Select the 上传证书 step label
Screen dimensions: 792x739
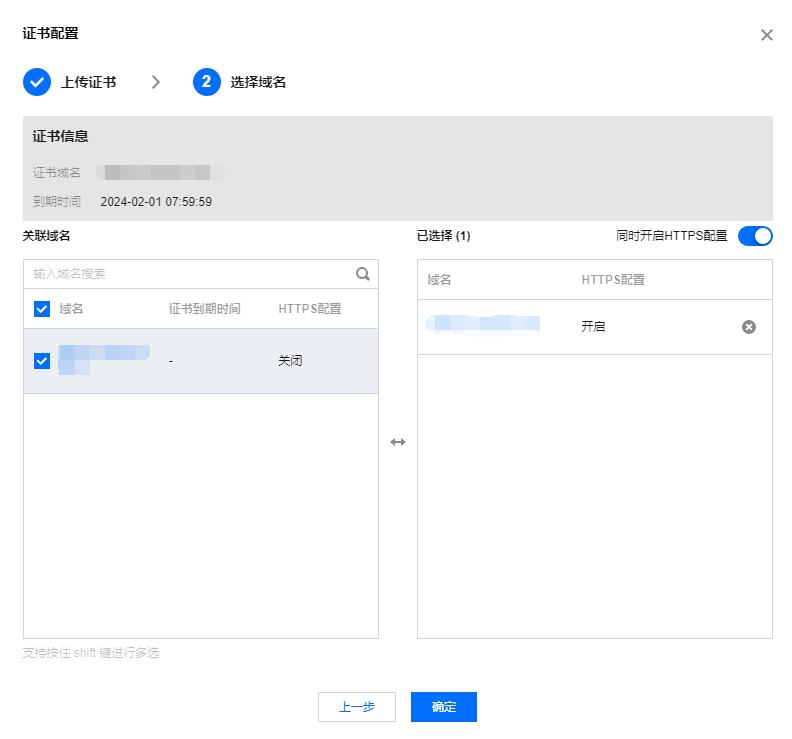[88, 82]
